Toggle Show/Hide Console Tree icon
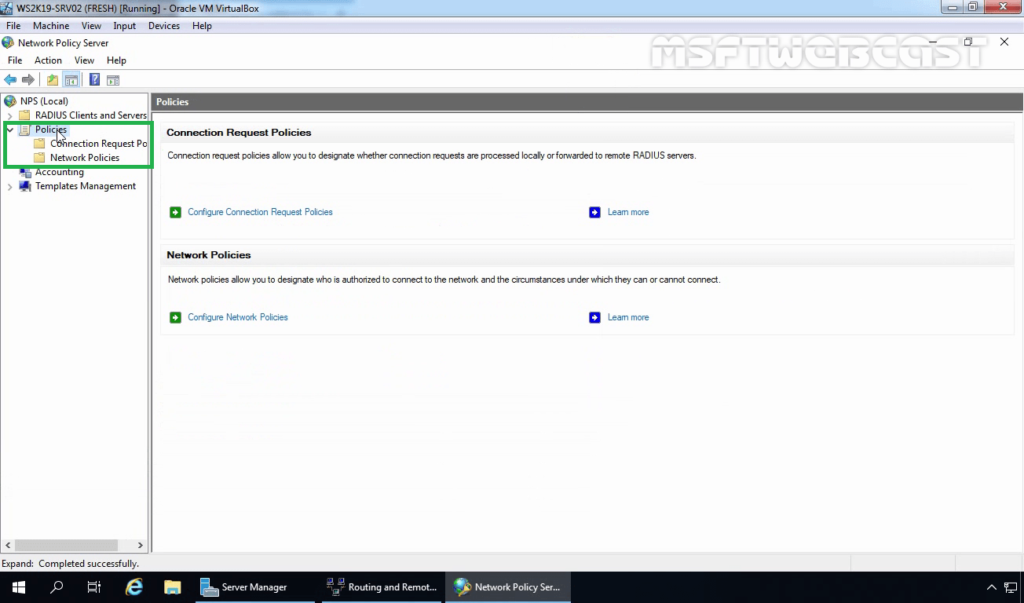 pyautogui.click(x=71, y=80)
